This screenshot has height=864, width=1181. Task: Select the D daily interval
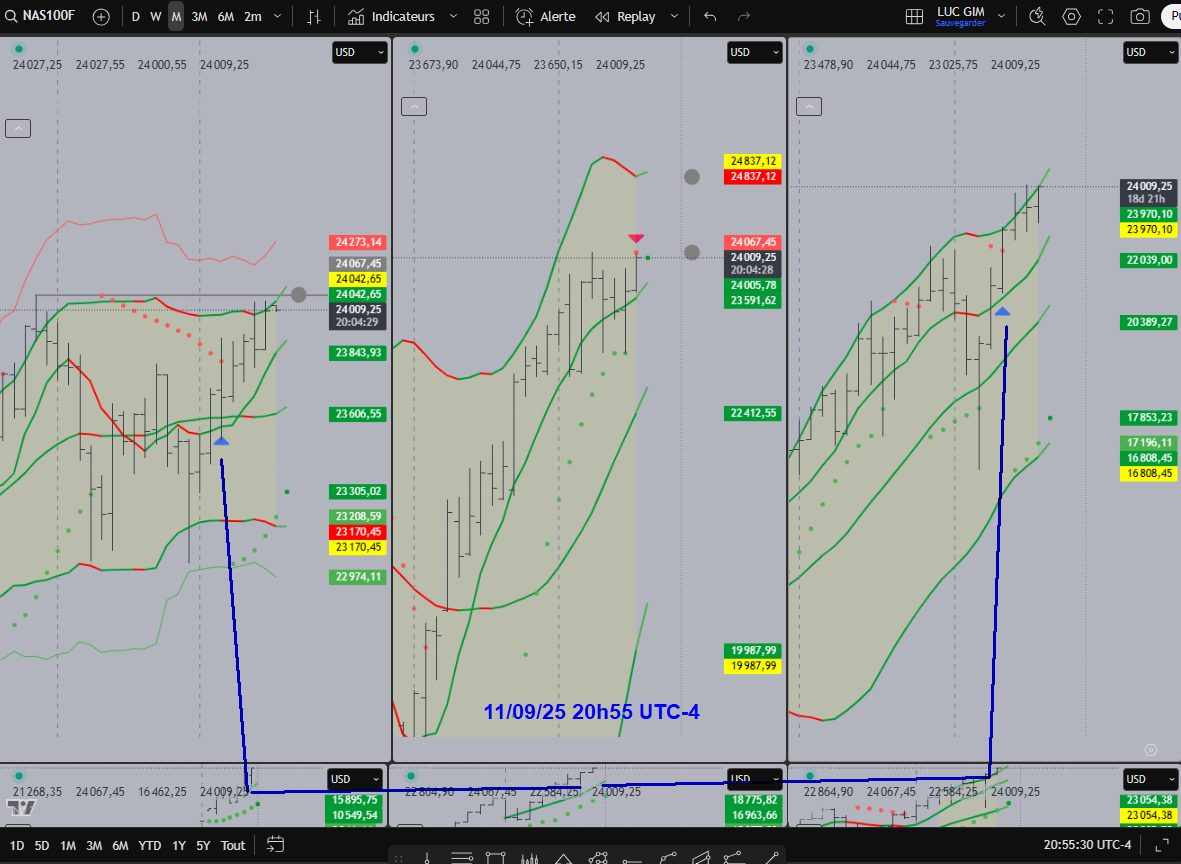136,17
